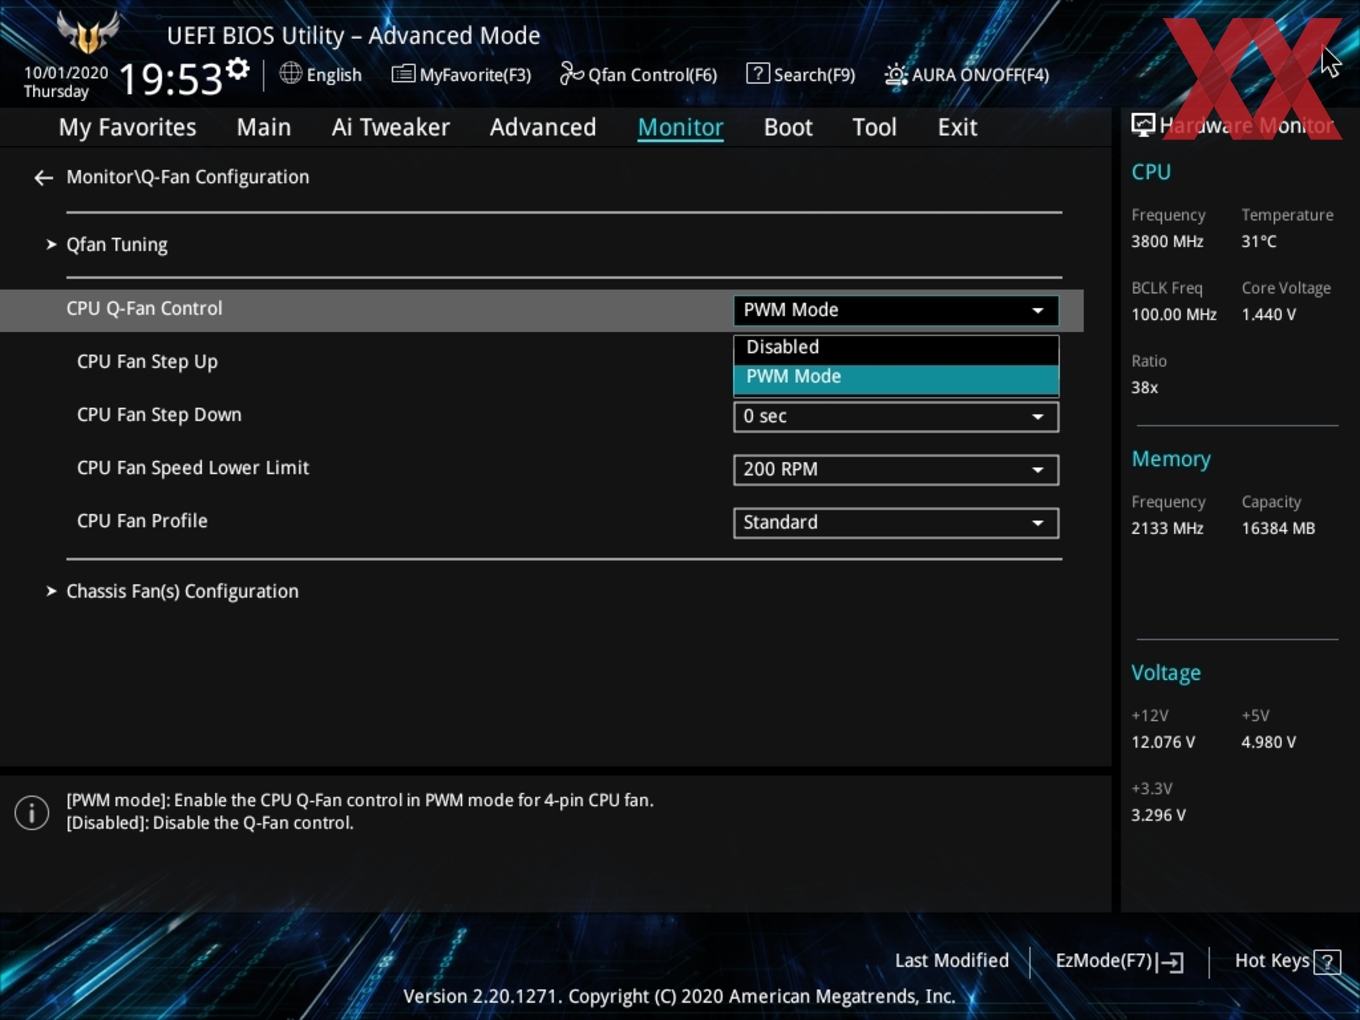Open CPU Fan Step Down dropdown

(895, 416)
